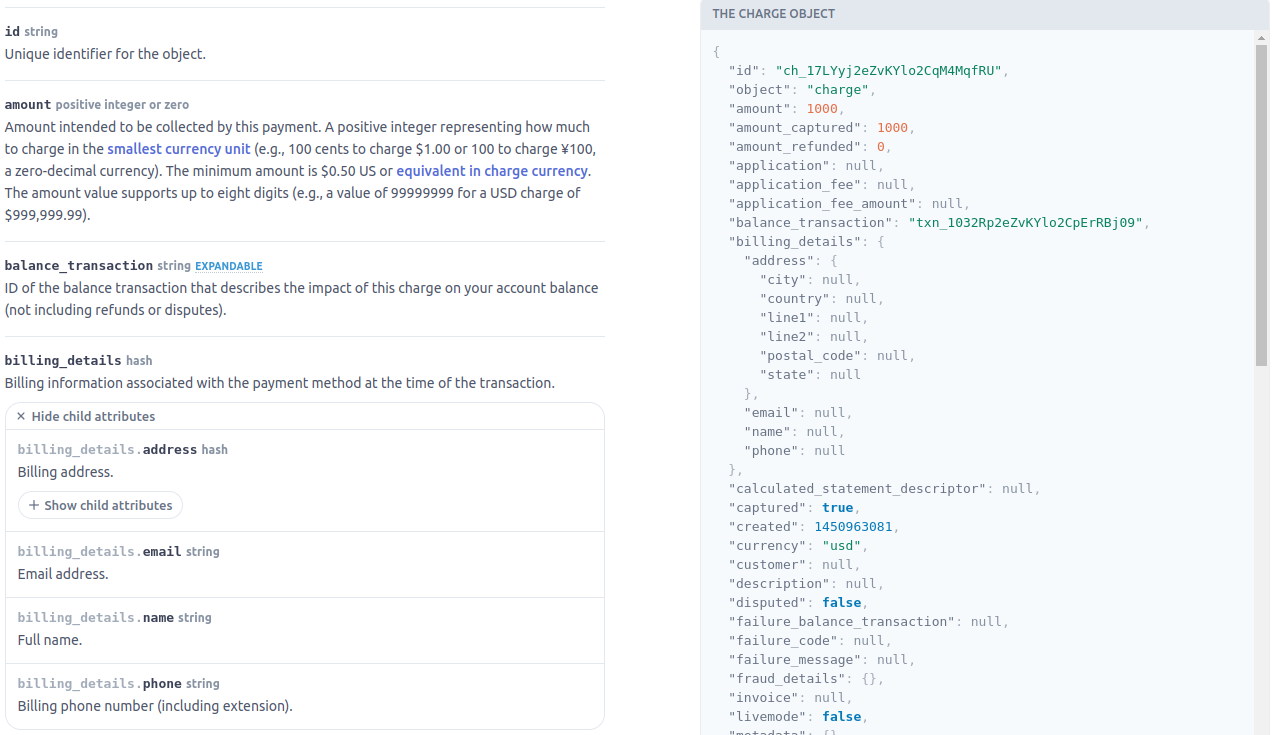Follow the 'equivalent in charge currency' link
This screenshot has height=735, width=1273.
point(492,171)
